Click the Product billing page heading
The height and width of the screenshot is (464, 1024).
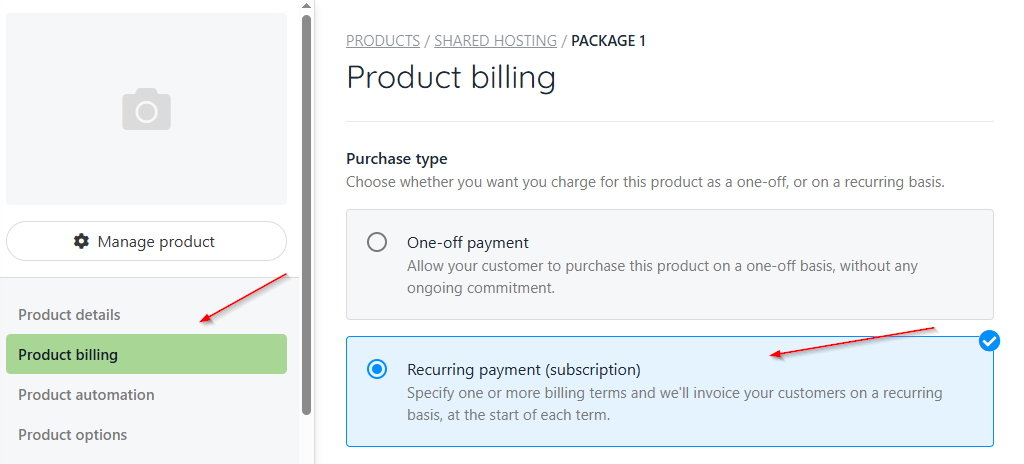pos(451,77)
